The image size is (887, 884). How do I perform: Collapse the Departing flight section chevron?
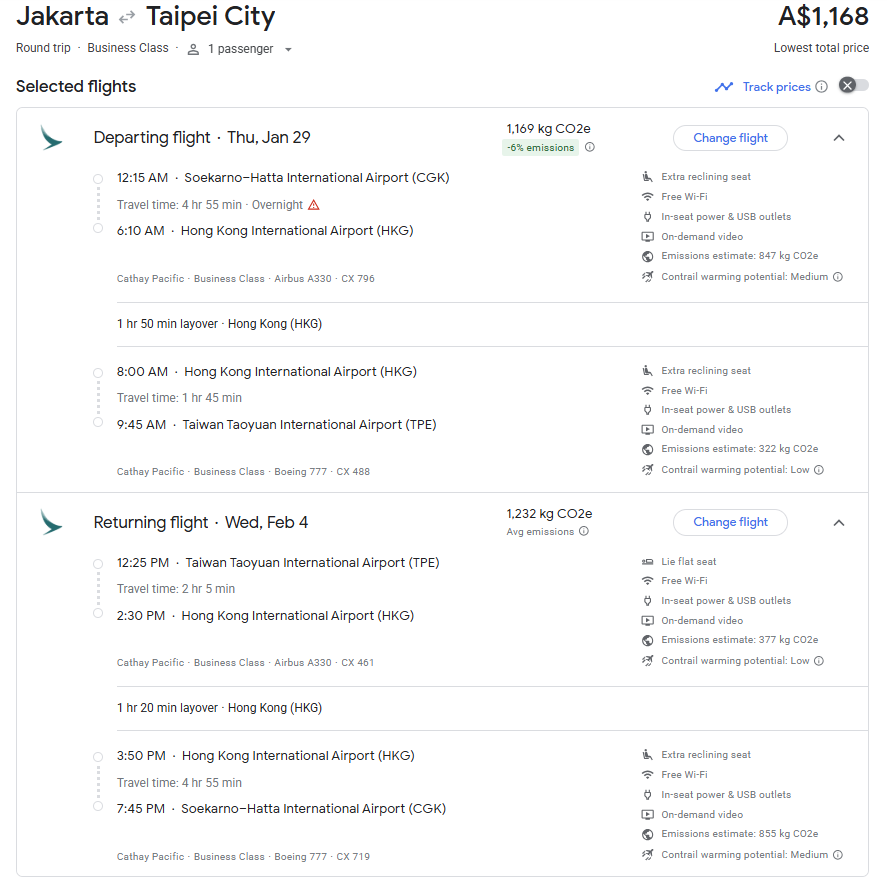[839, 138]
